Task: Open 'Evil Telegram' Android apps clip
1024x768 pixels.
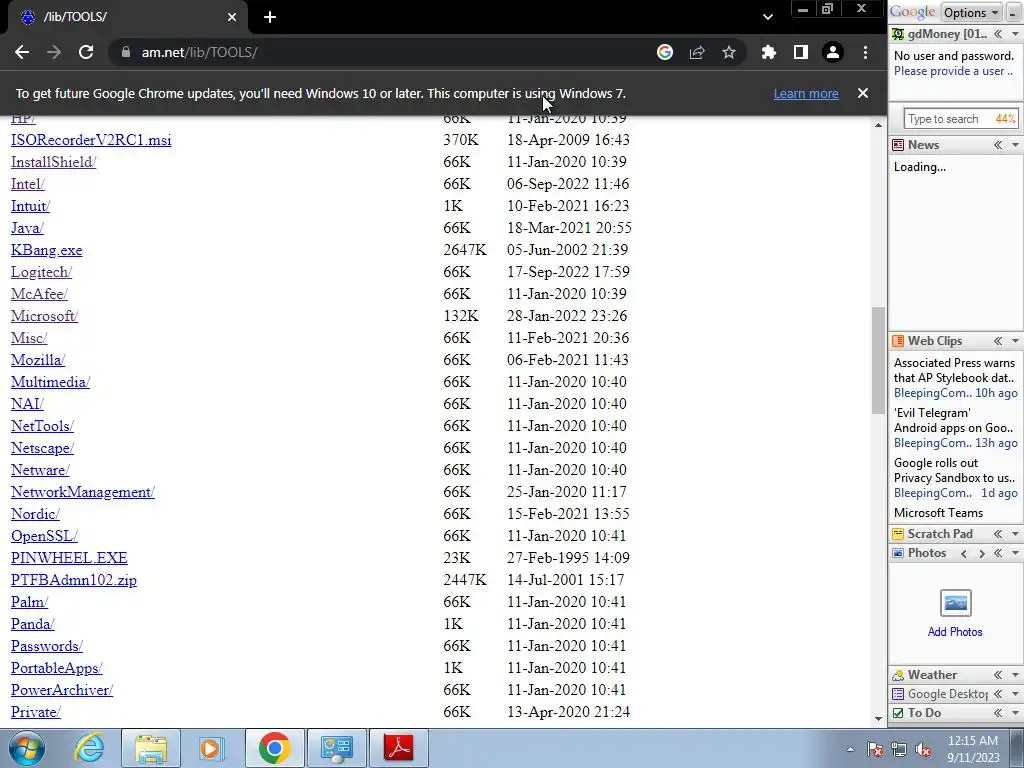Action: pos(954,421)
